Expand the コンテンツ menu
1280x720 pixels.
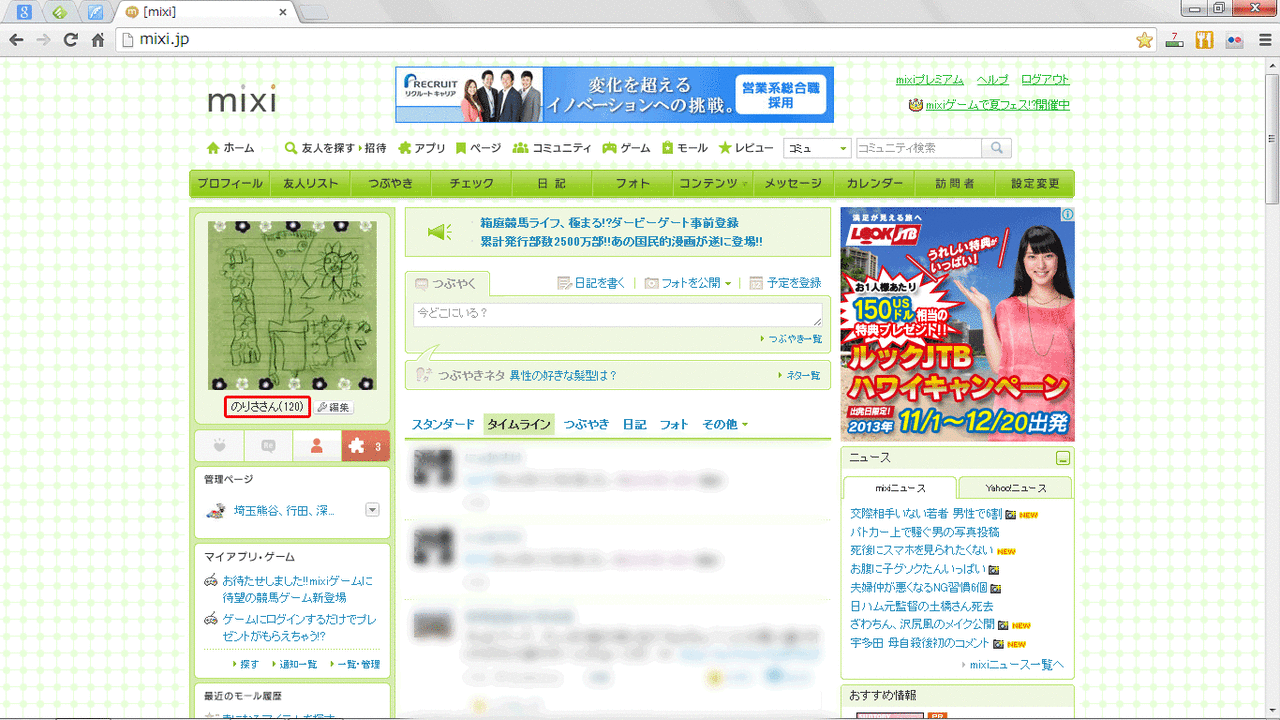712,184
